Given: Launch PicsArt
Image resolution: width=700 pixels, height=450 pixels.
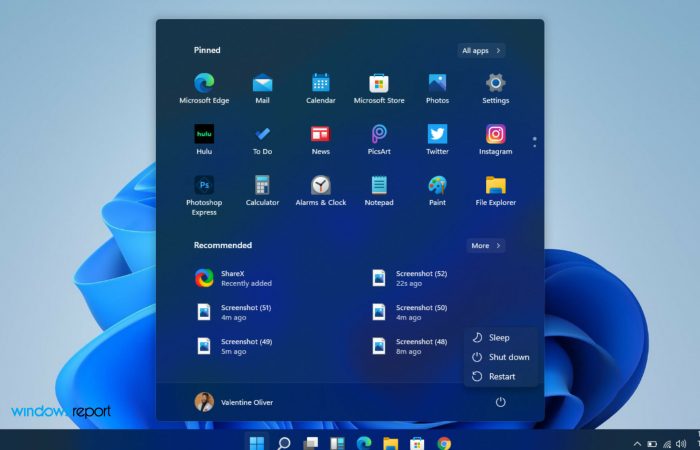Looking at the screenshot, I should pos(379,140).
